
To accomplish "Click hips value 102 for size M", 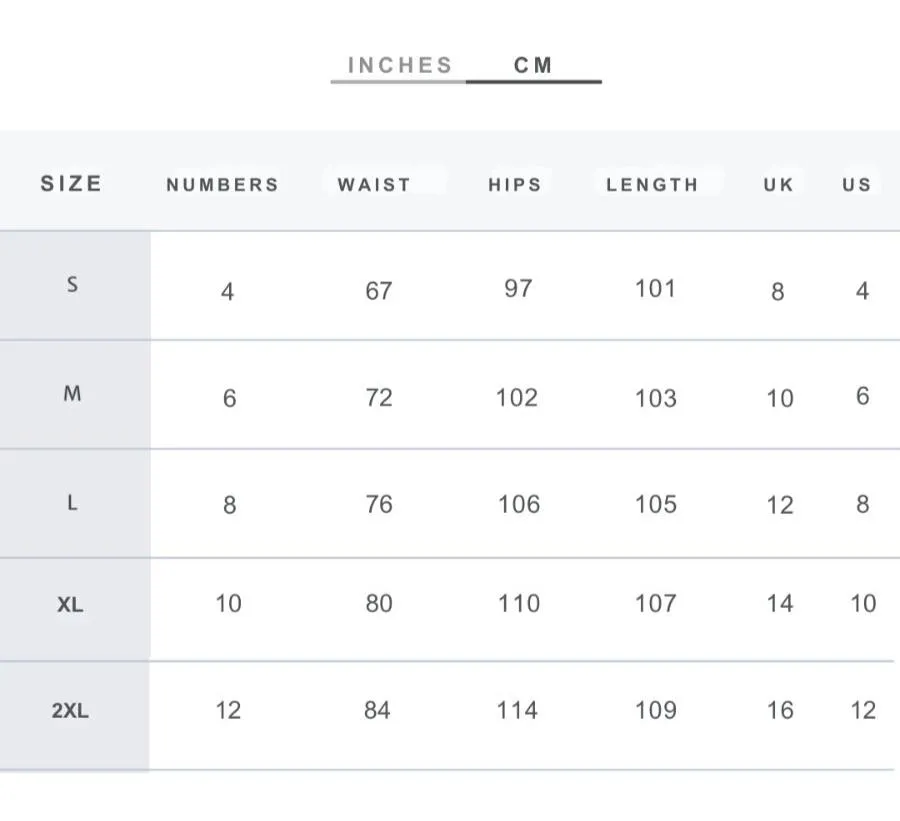I will [517, 397].
